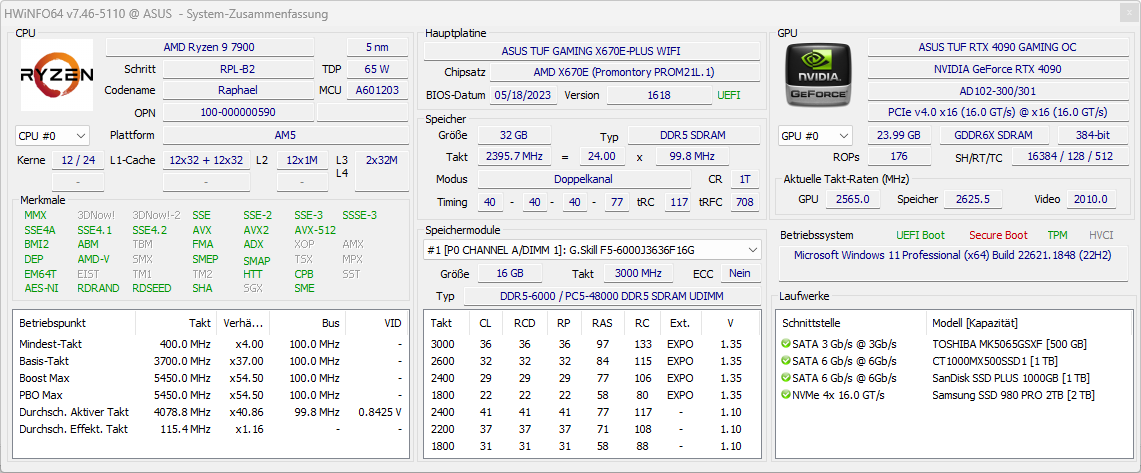This screenshot has width=1141, height=473.
Task: Click the GPU clock 2565.0 field
Action: [x=852, y=199]
